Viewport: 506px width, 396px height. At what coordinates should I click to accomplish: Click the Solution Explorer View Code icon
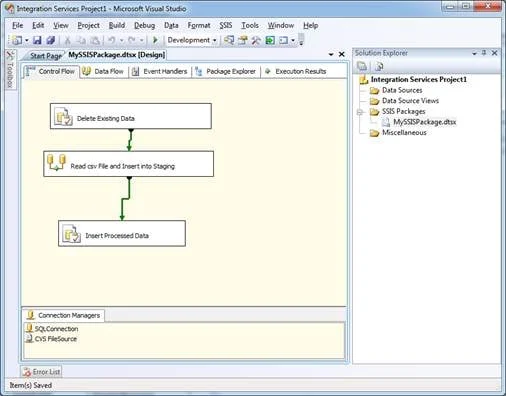379,66
